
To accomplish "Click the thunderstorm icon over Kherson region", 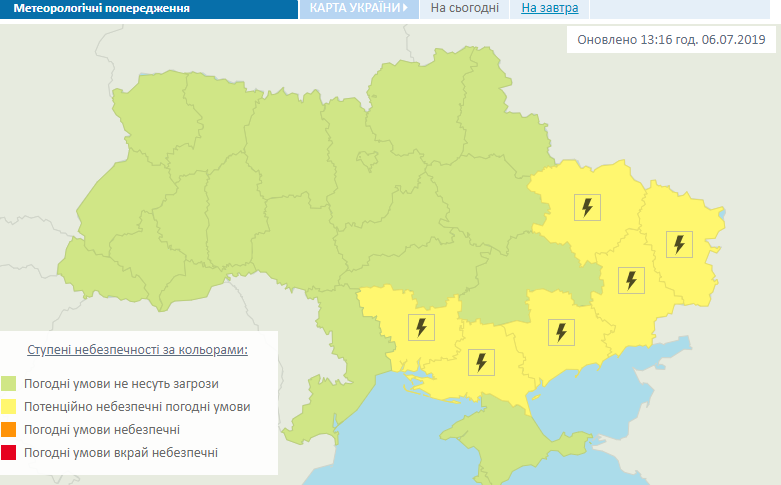I will click(x=482, y=361).
